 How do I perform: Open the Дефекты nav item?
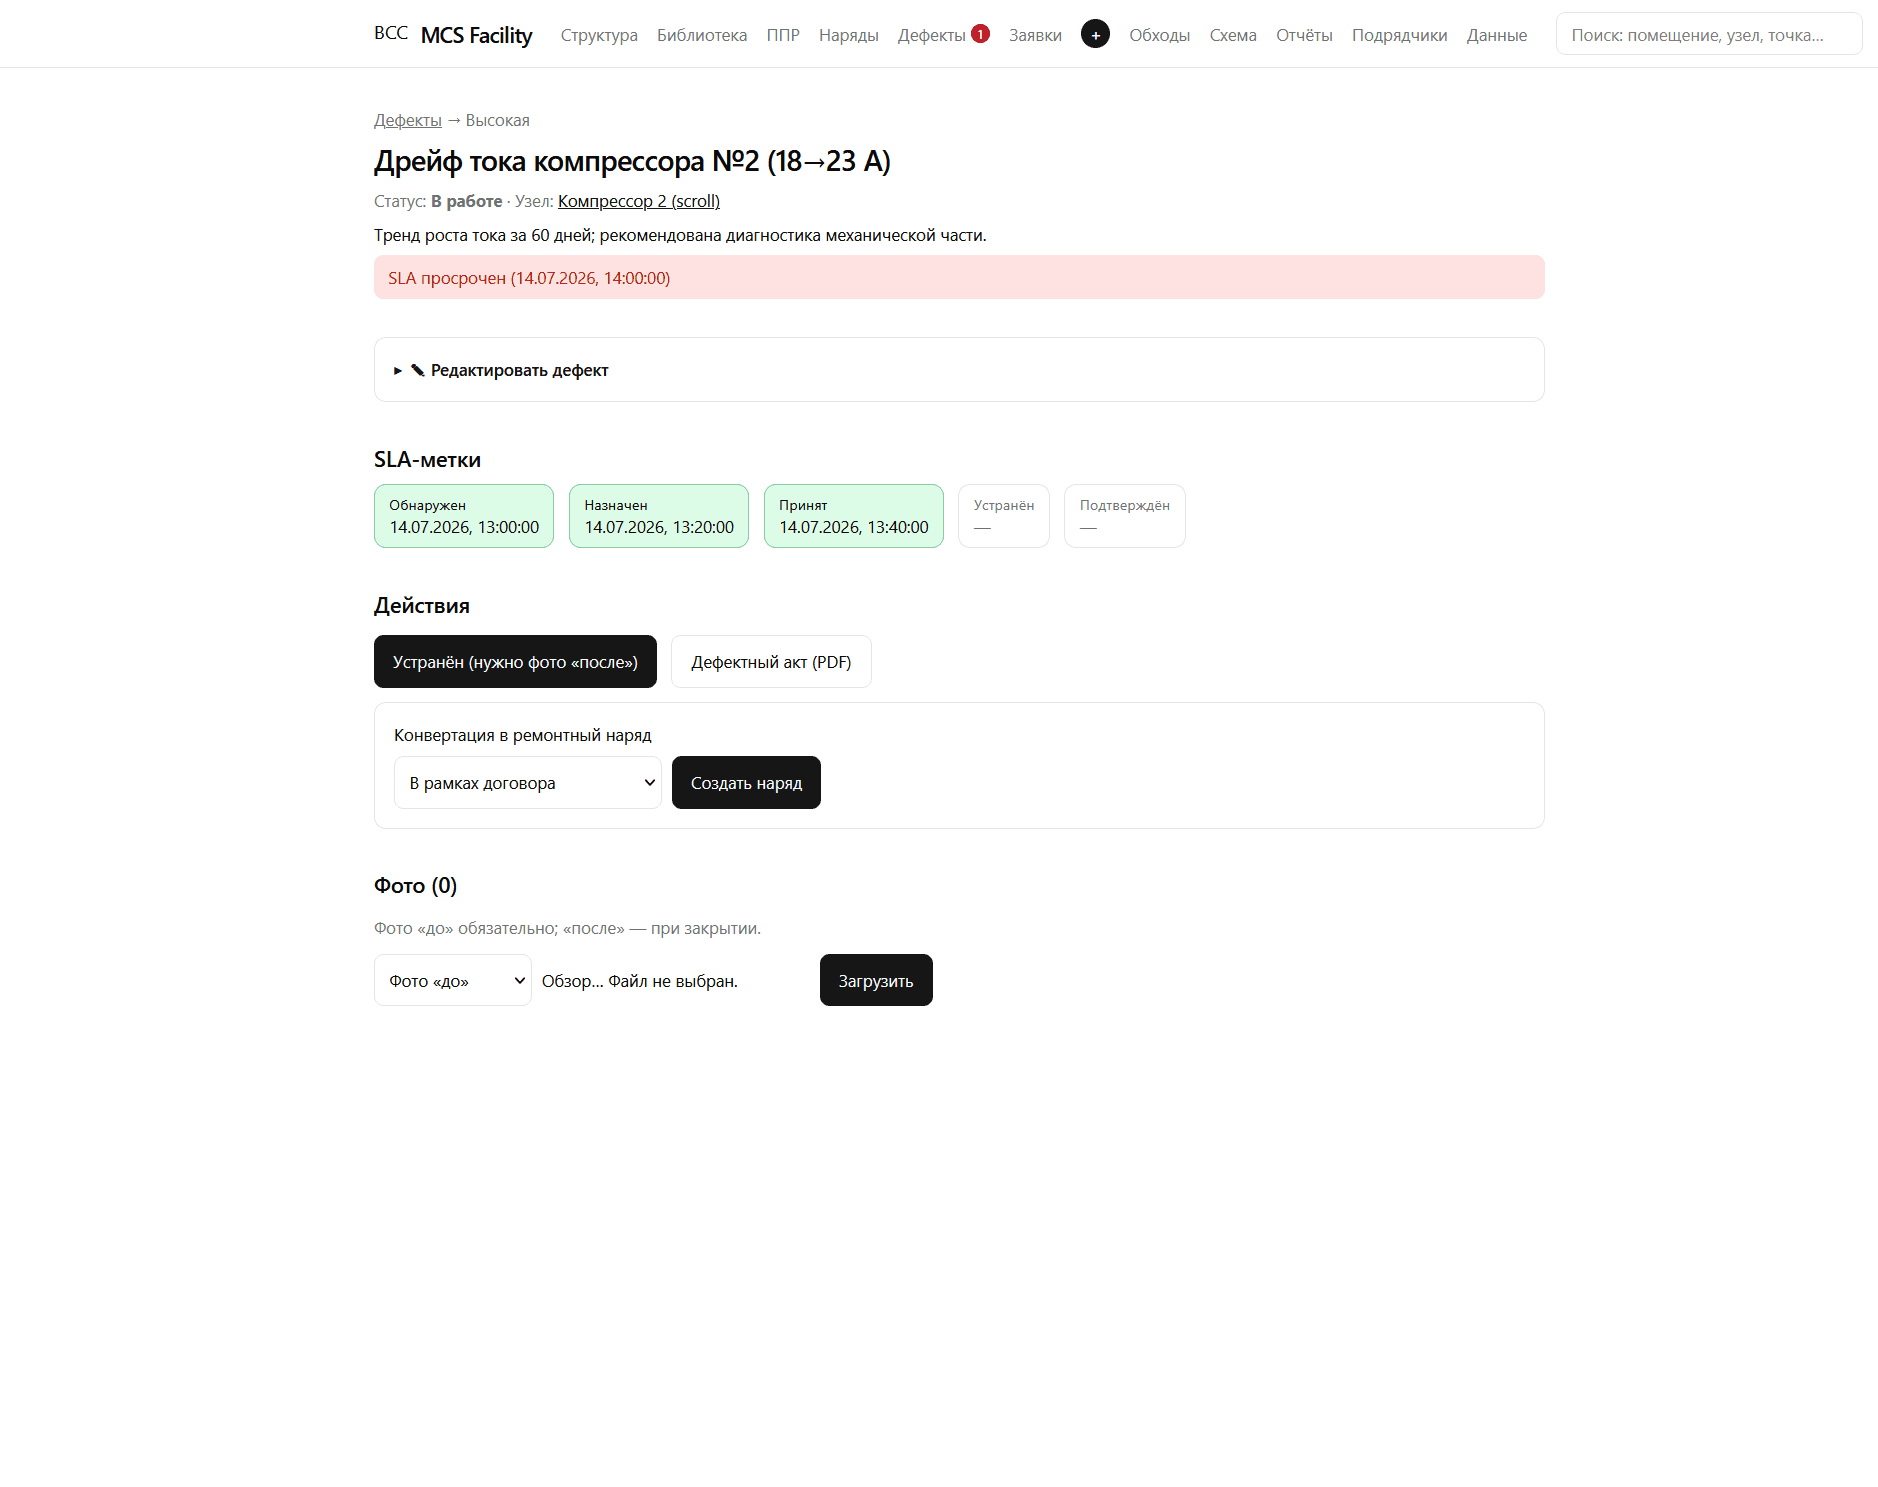[x=931, y=35]
